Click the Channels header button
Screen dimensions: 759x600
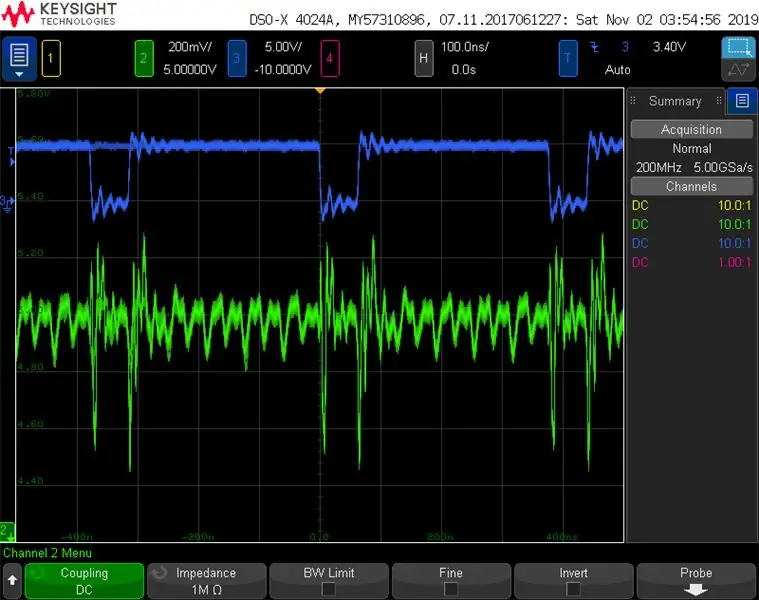tap(691, 186)
